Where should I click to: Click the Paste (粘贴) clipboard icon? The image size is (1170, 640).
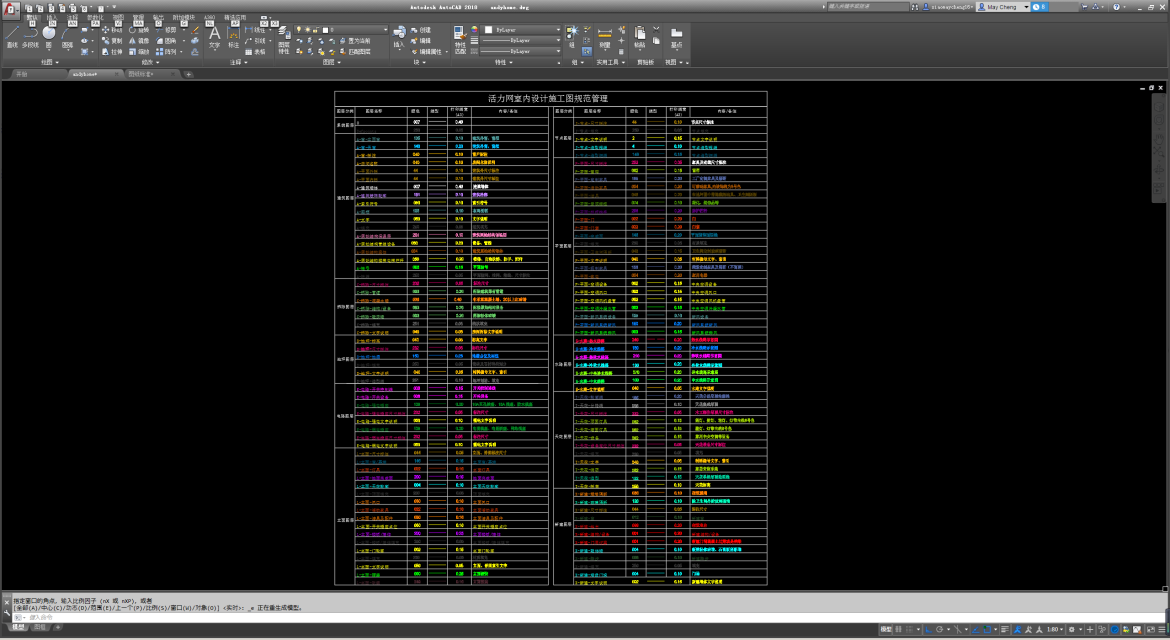click(640, 35)
